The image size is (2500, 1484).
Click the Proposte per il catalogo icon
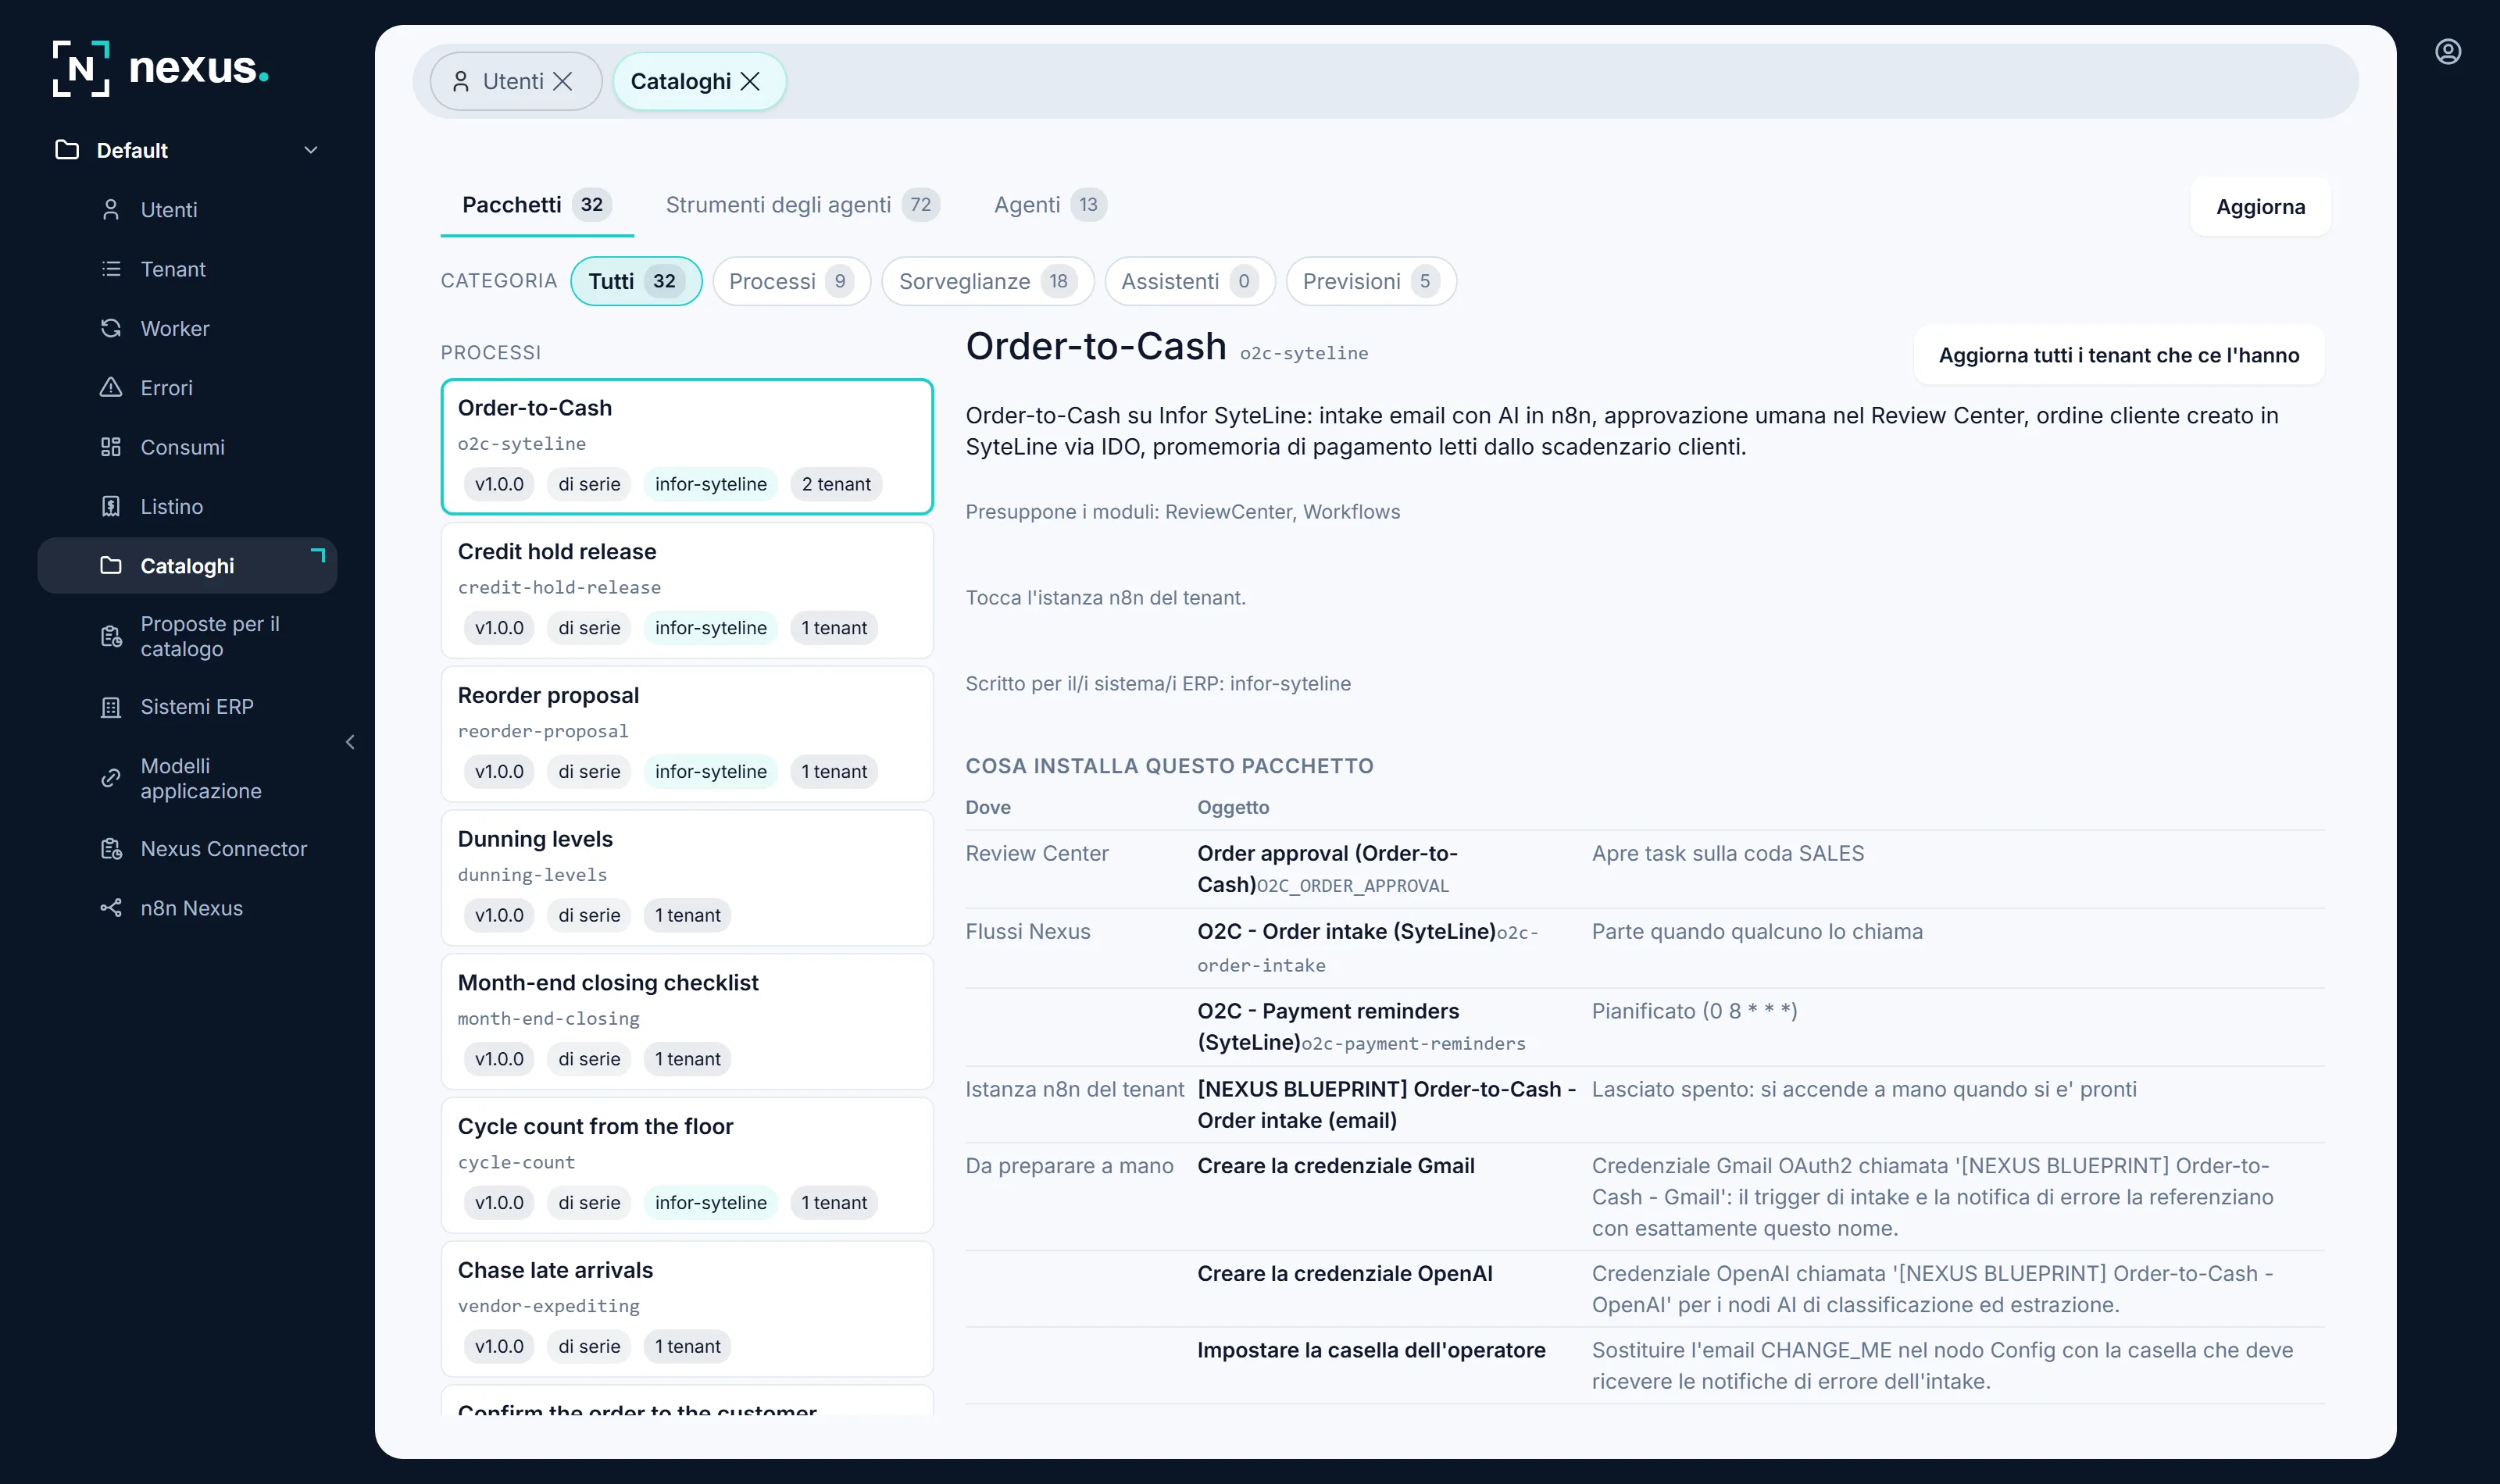click(111, 637)
